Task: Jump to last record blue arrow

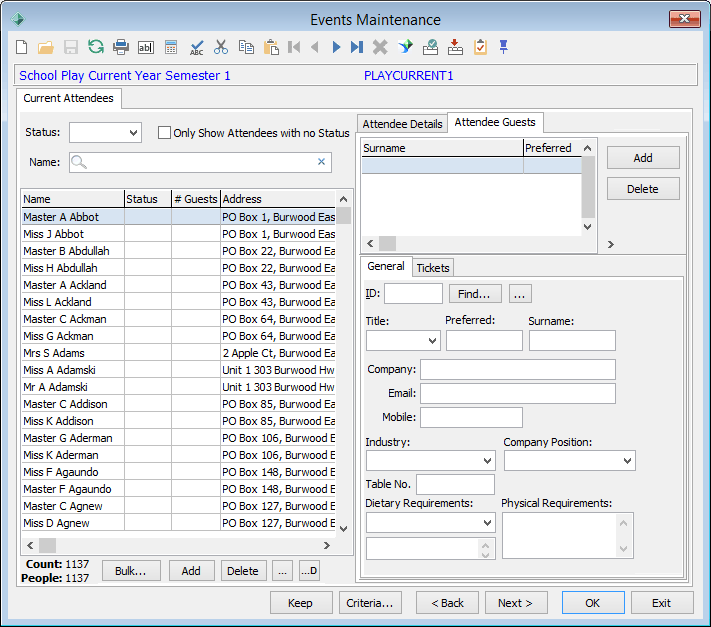Action: coord(357,47)
